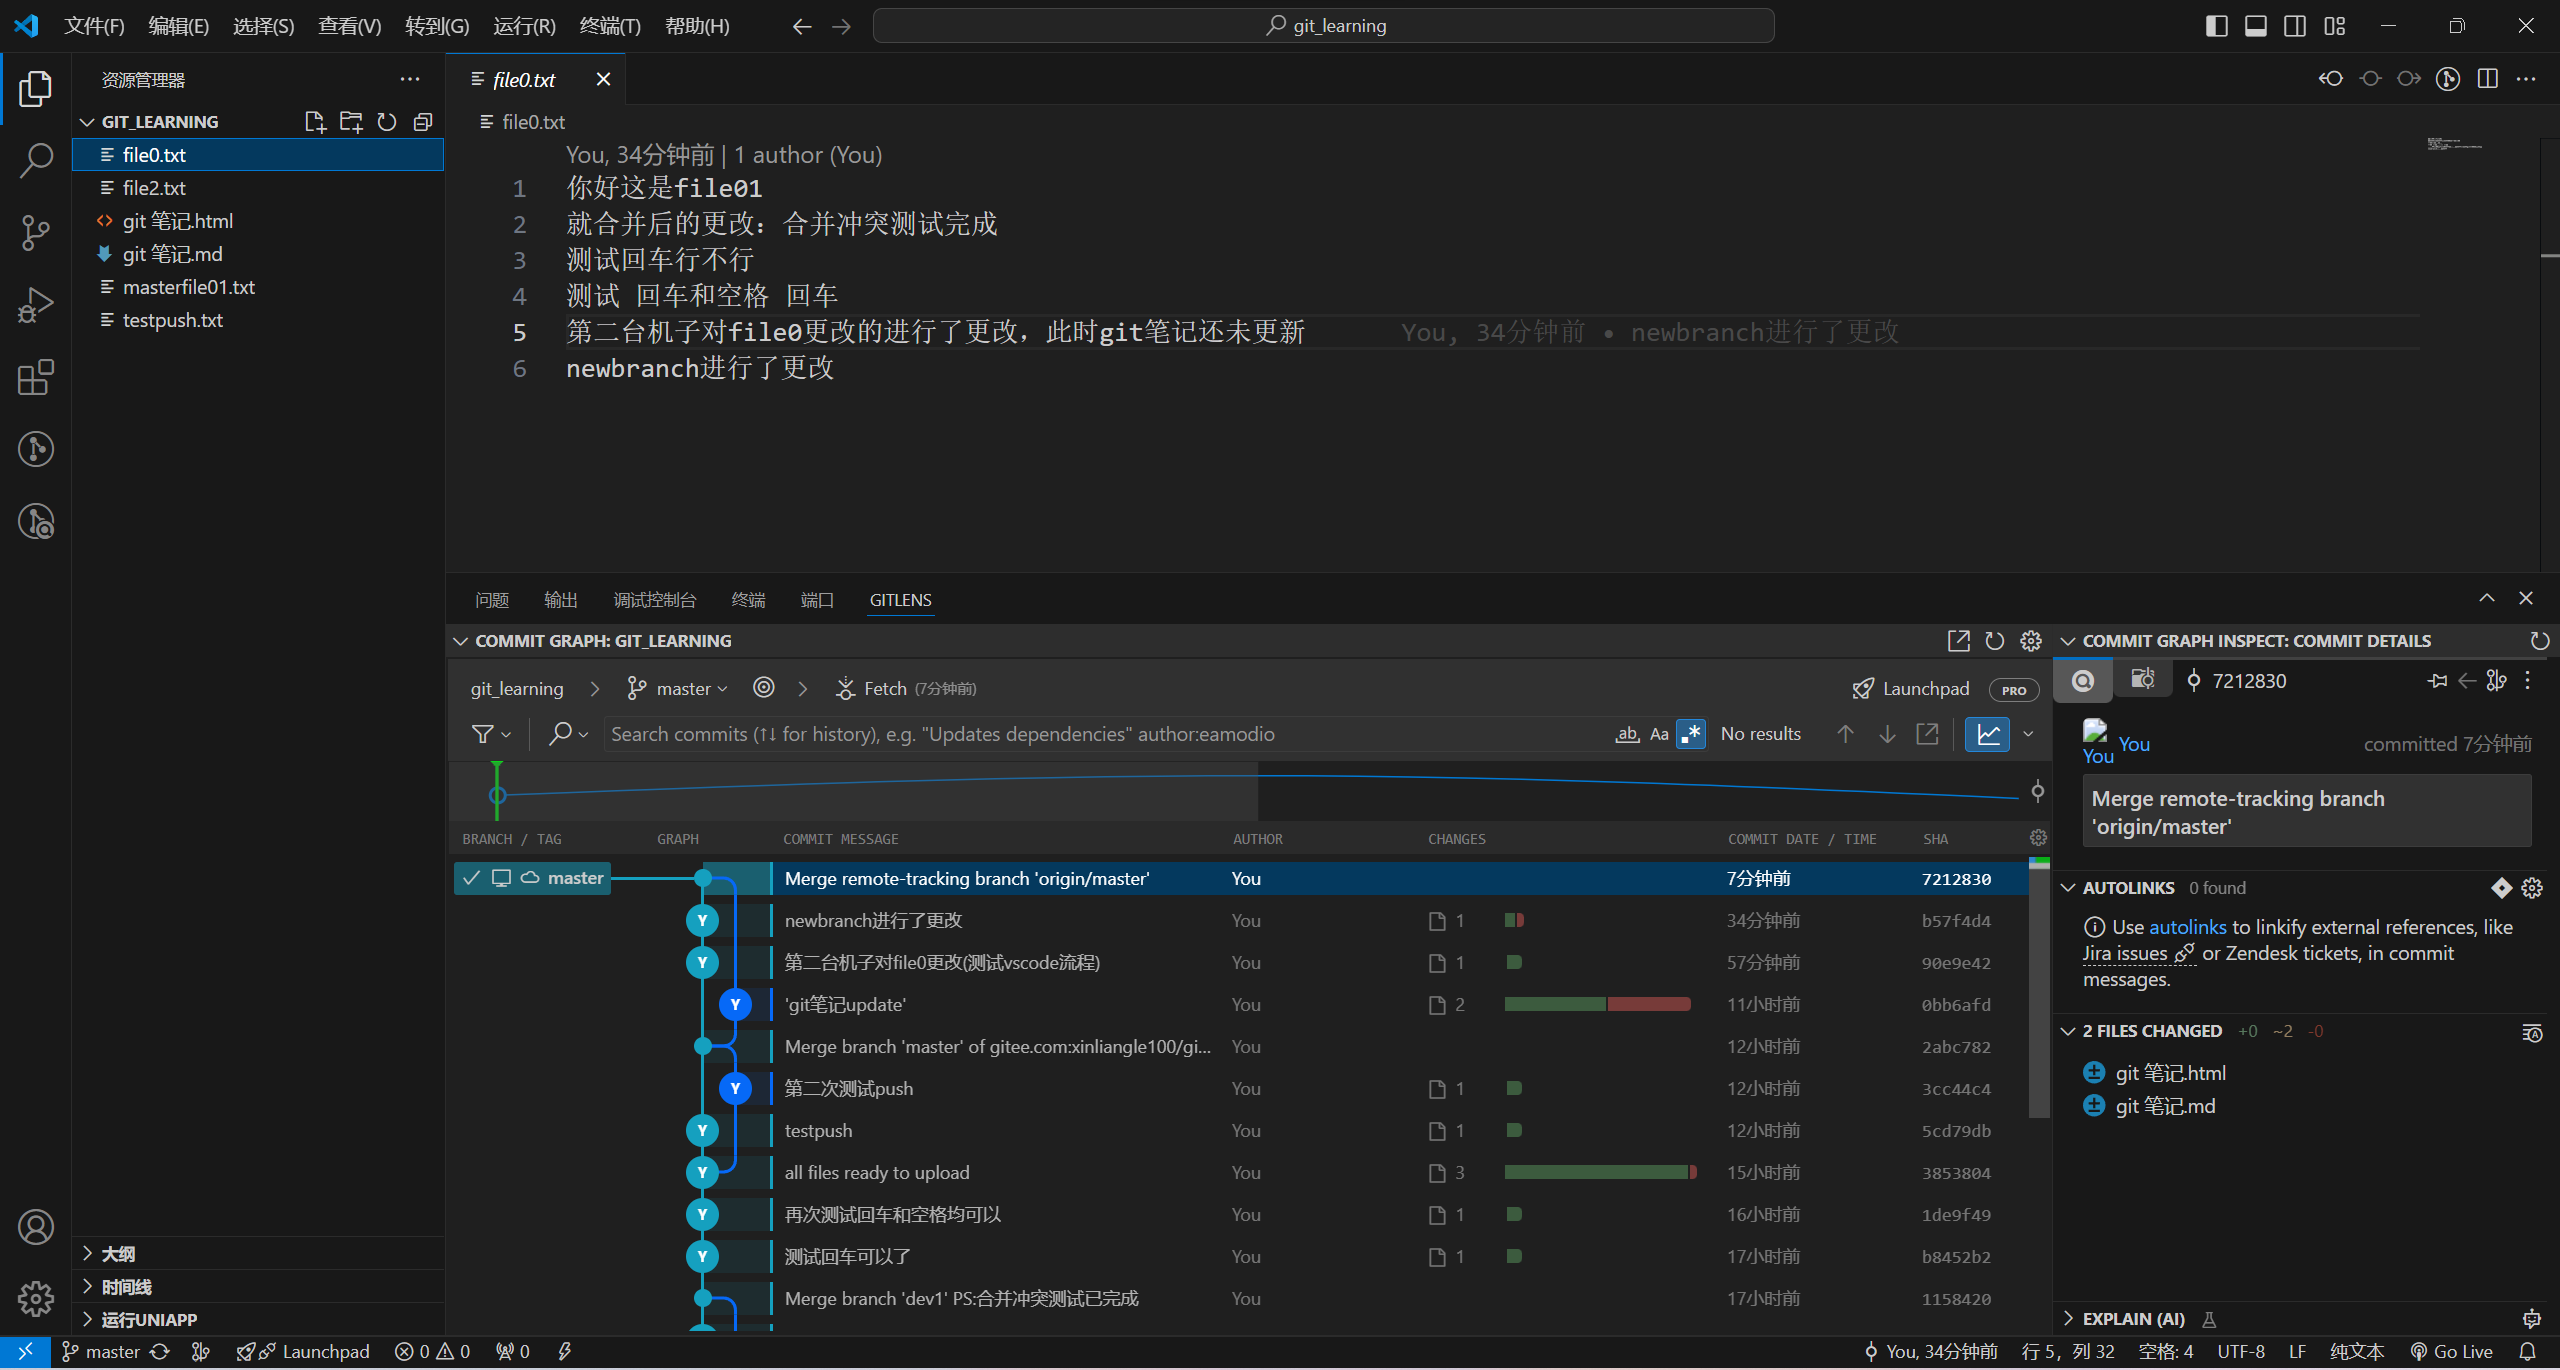Open GitLens Inspect view in activity bar
Viewport: 2560px width, 1370px height.
(36, 521)
